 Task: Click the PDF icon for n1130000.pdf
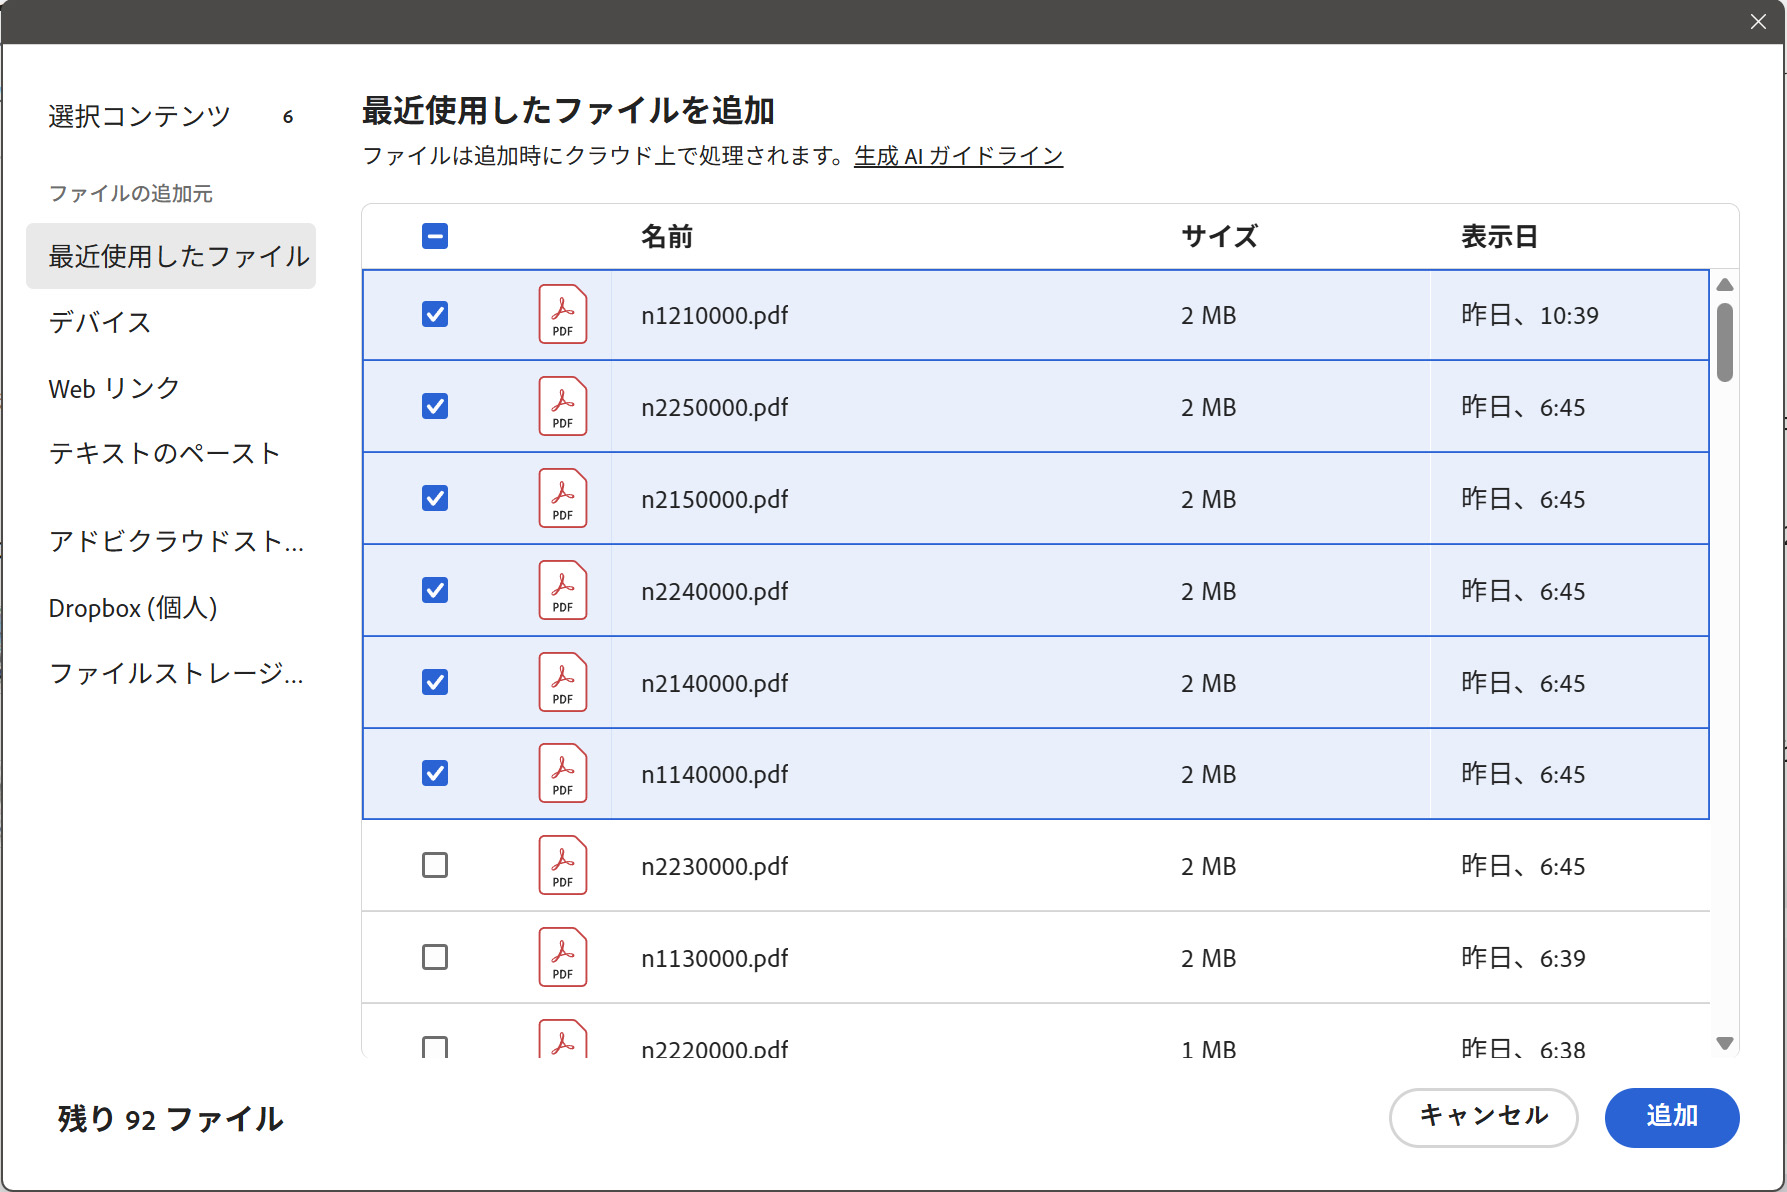pyautogui.click(x=562, y=958)
